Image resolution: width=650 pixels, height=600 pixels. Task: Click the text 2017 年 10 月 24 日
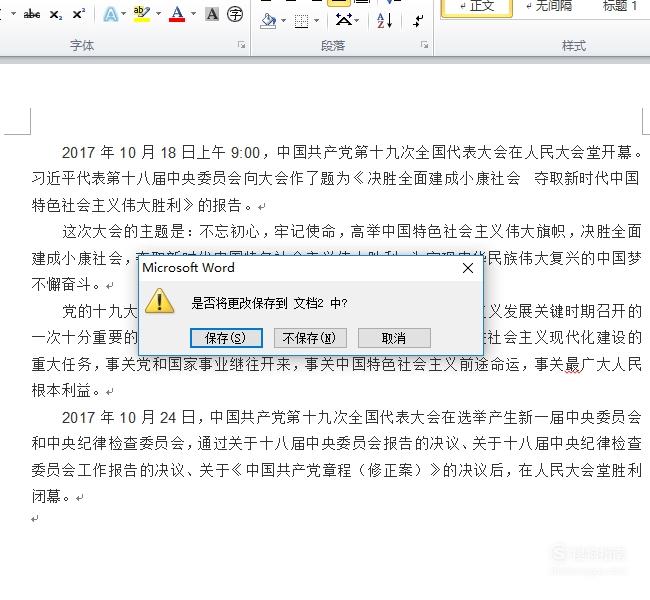click(x=128, y=417)
